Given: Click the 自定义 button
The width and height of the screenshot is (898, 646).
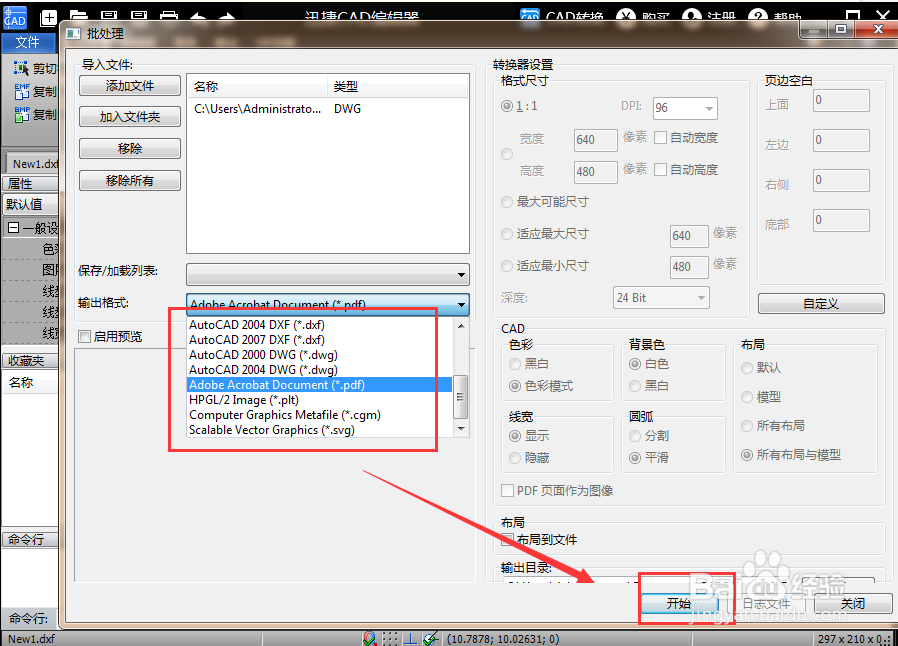Looking at the screenshot, I should [821, 304].
